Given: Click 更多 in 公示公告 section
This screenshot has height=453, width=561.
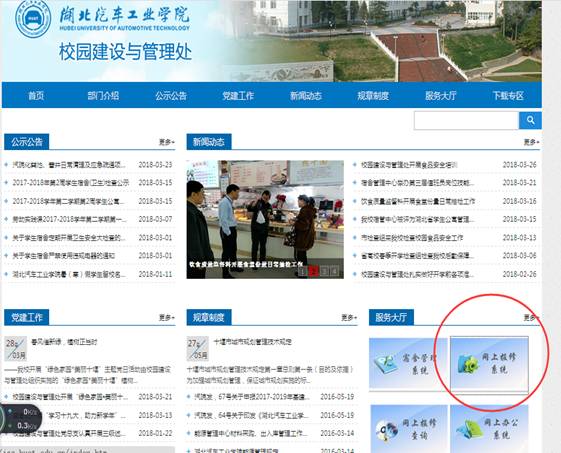Looking at the screenshot, I should click(x=167, y=142).
